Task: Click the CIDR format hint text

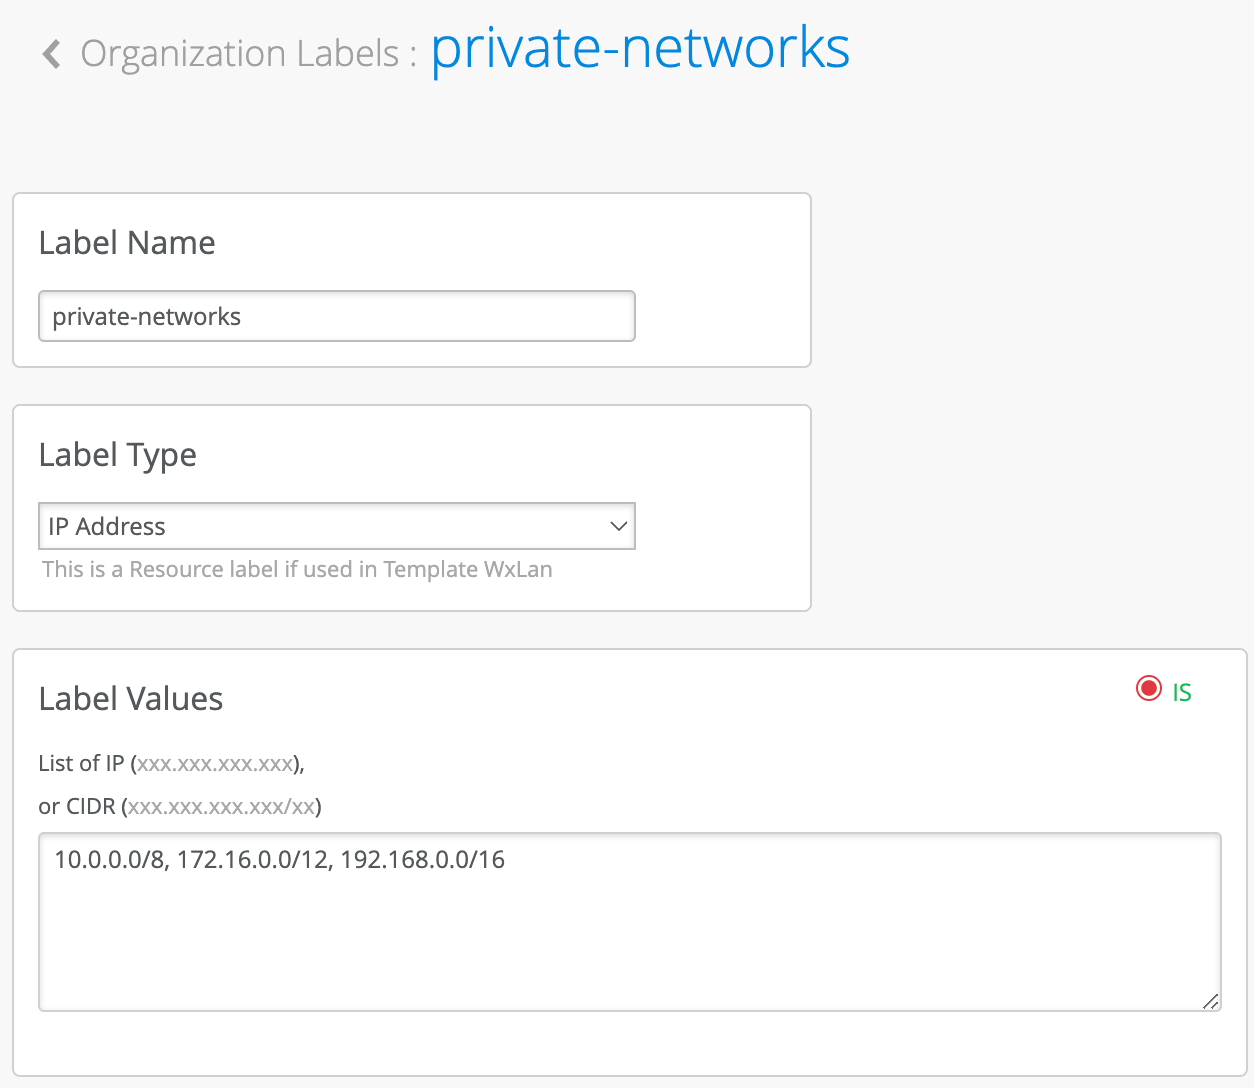Action: (180, 807)
